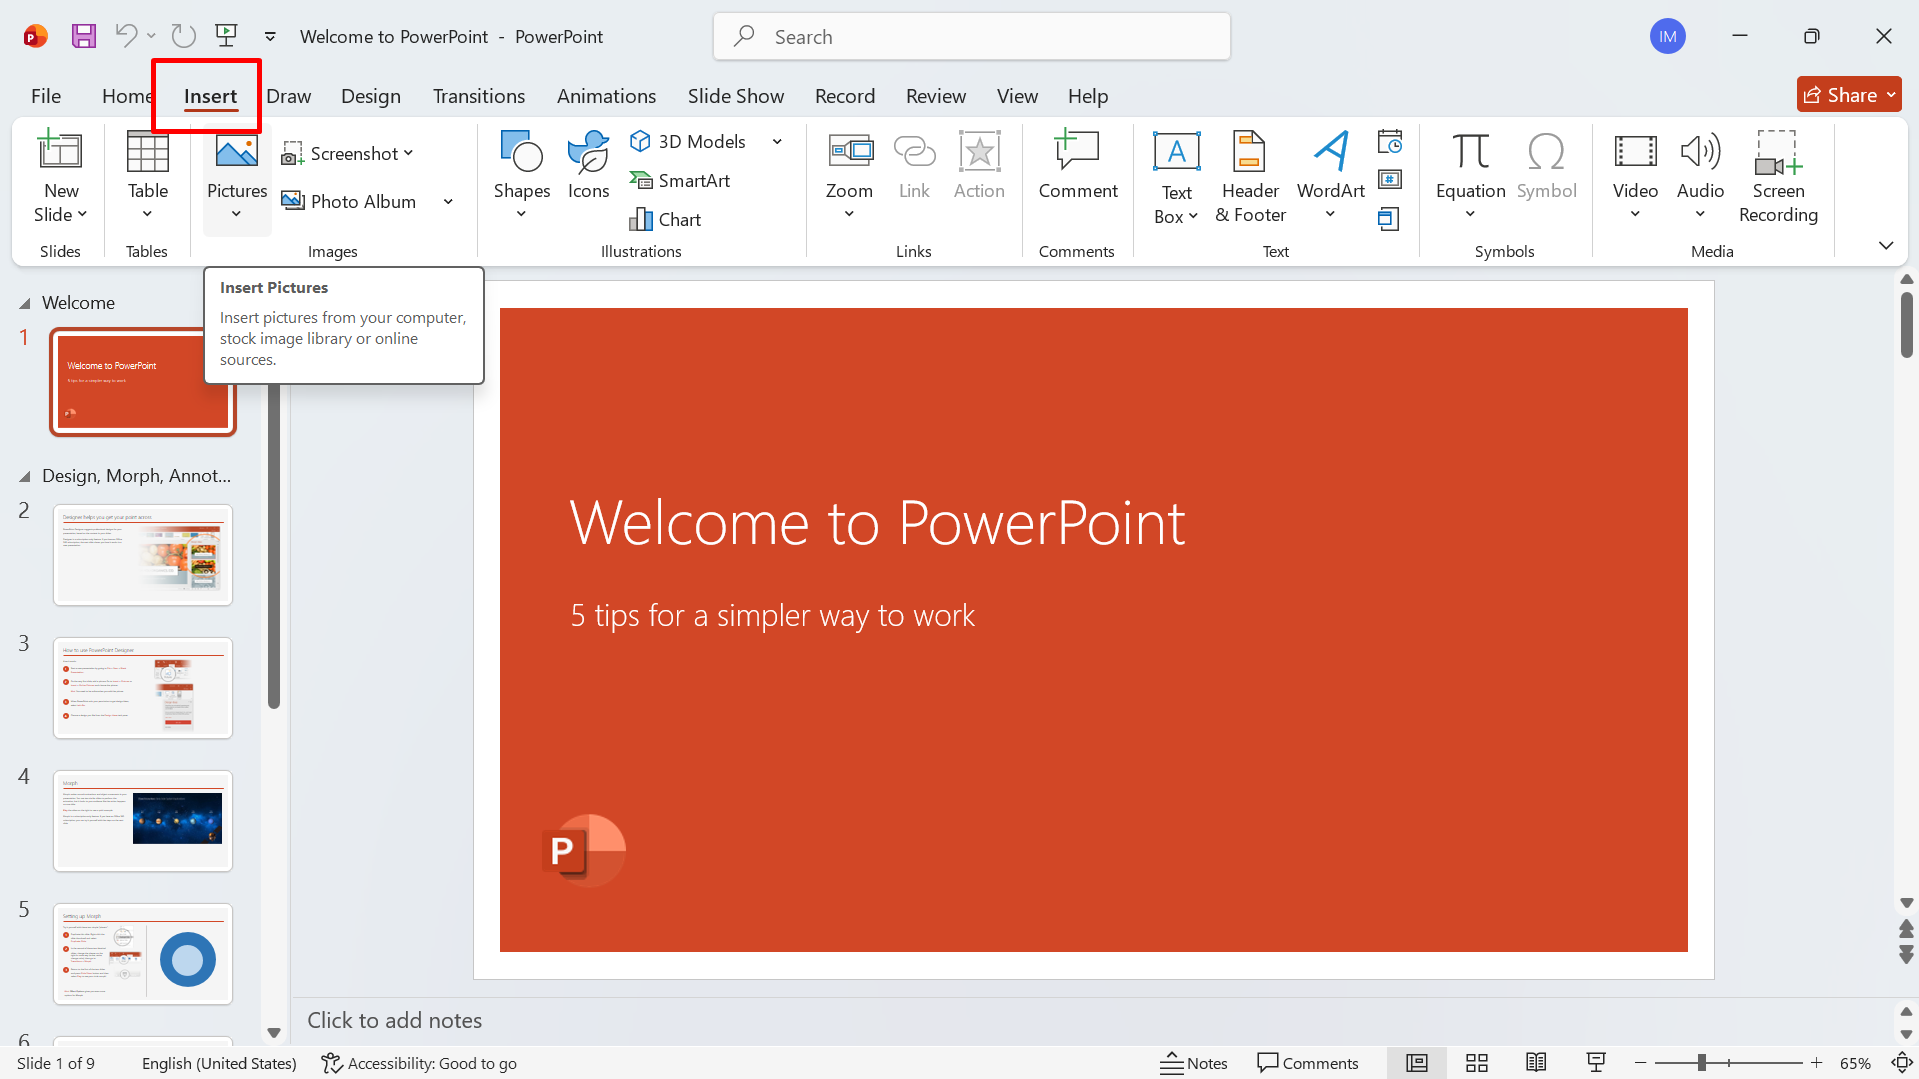
Task: Open the Equation dropdown
Action: (1470, 214)
